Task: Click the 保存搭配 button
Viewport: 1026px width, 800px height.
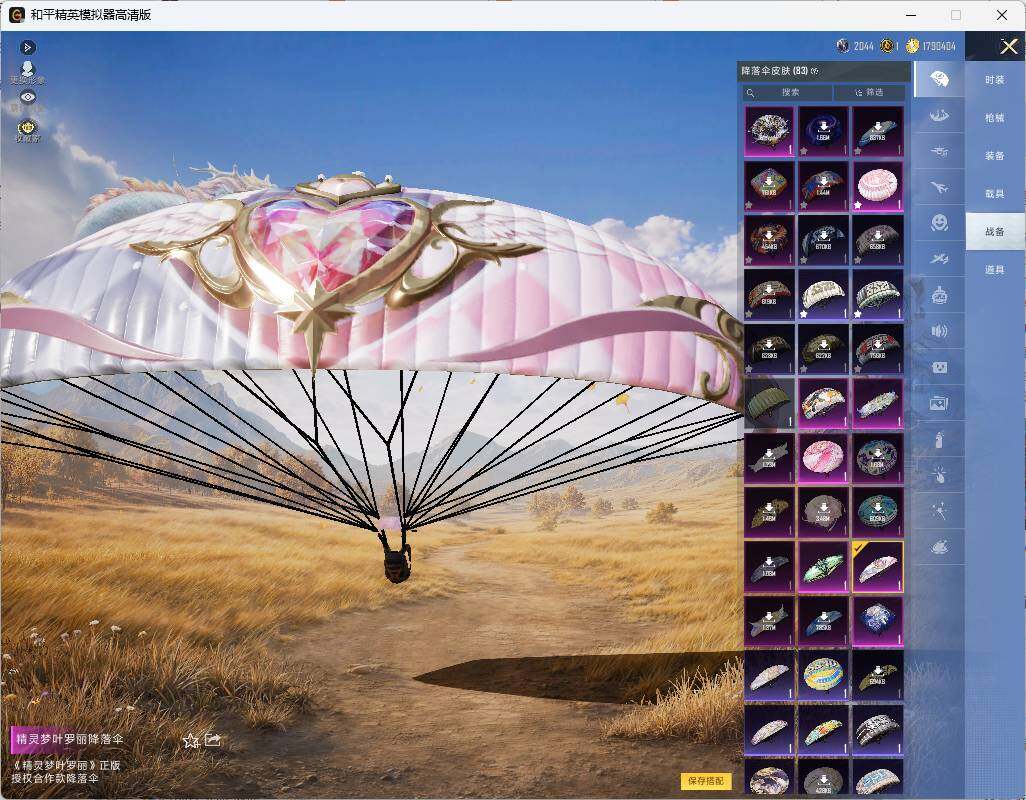Action: [706, 780]
